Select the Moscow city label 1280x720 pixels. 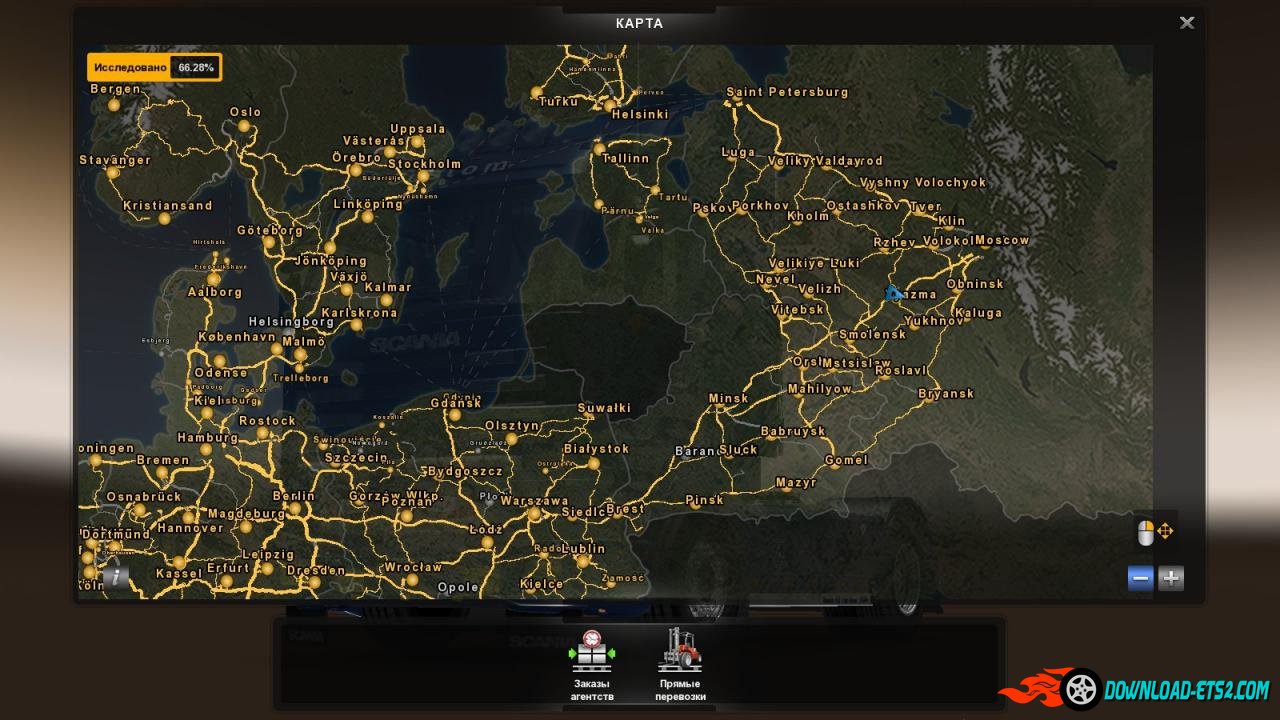(1002, 240)
